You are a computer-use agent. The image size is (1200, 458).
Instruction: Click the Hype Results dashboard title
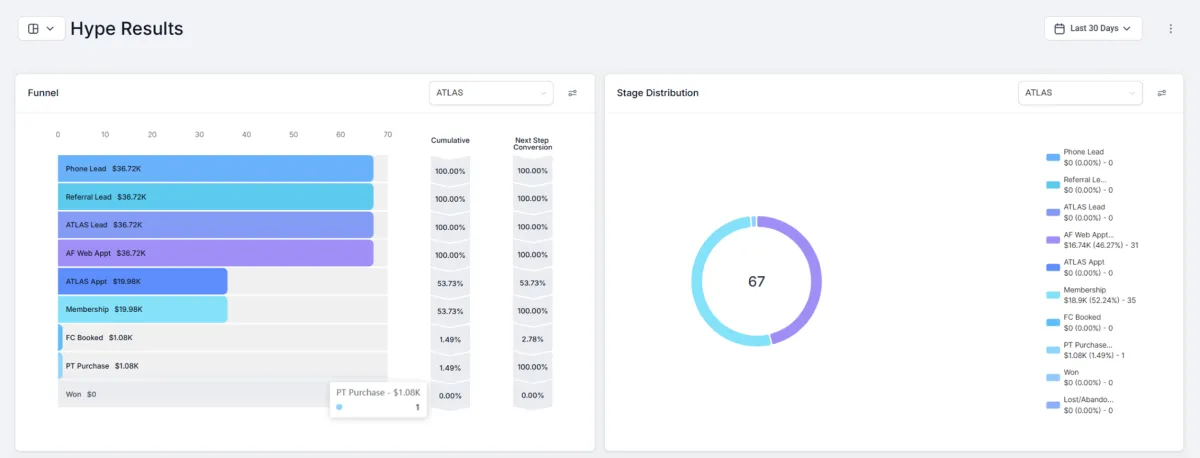click(x=127, y=29)
